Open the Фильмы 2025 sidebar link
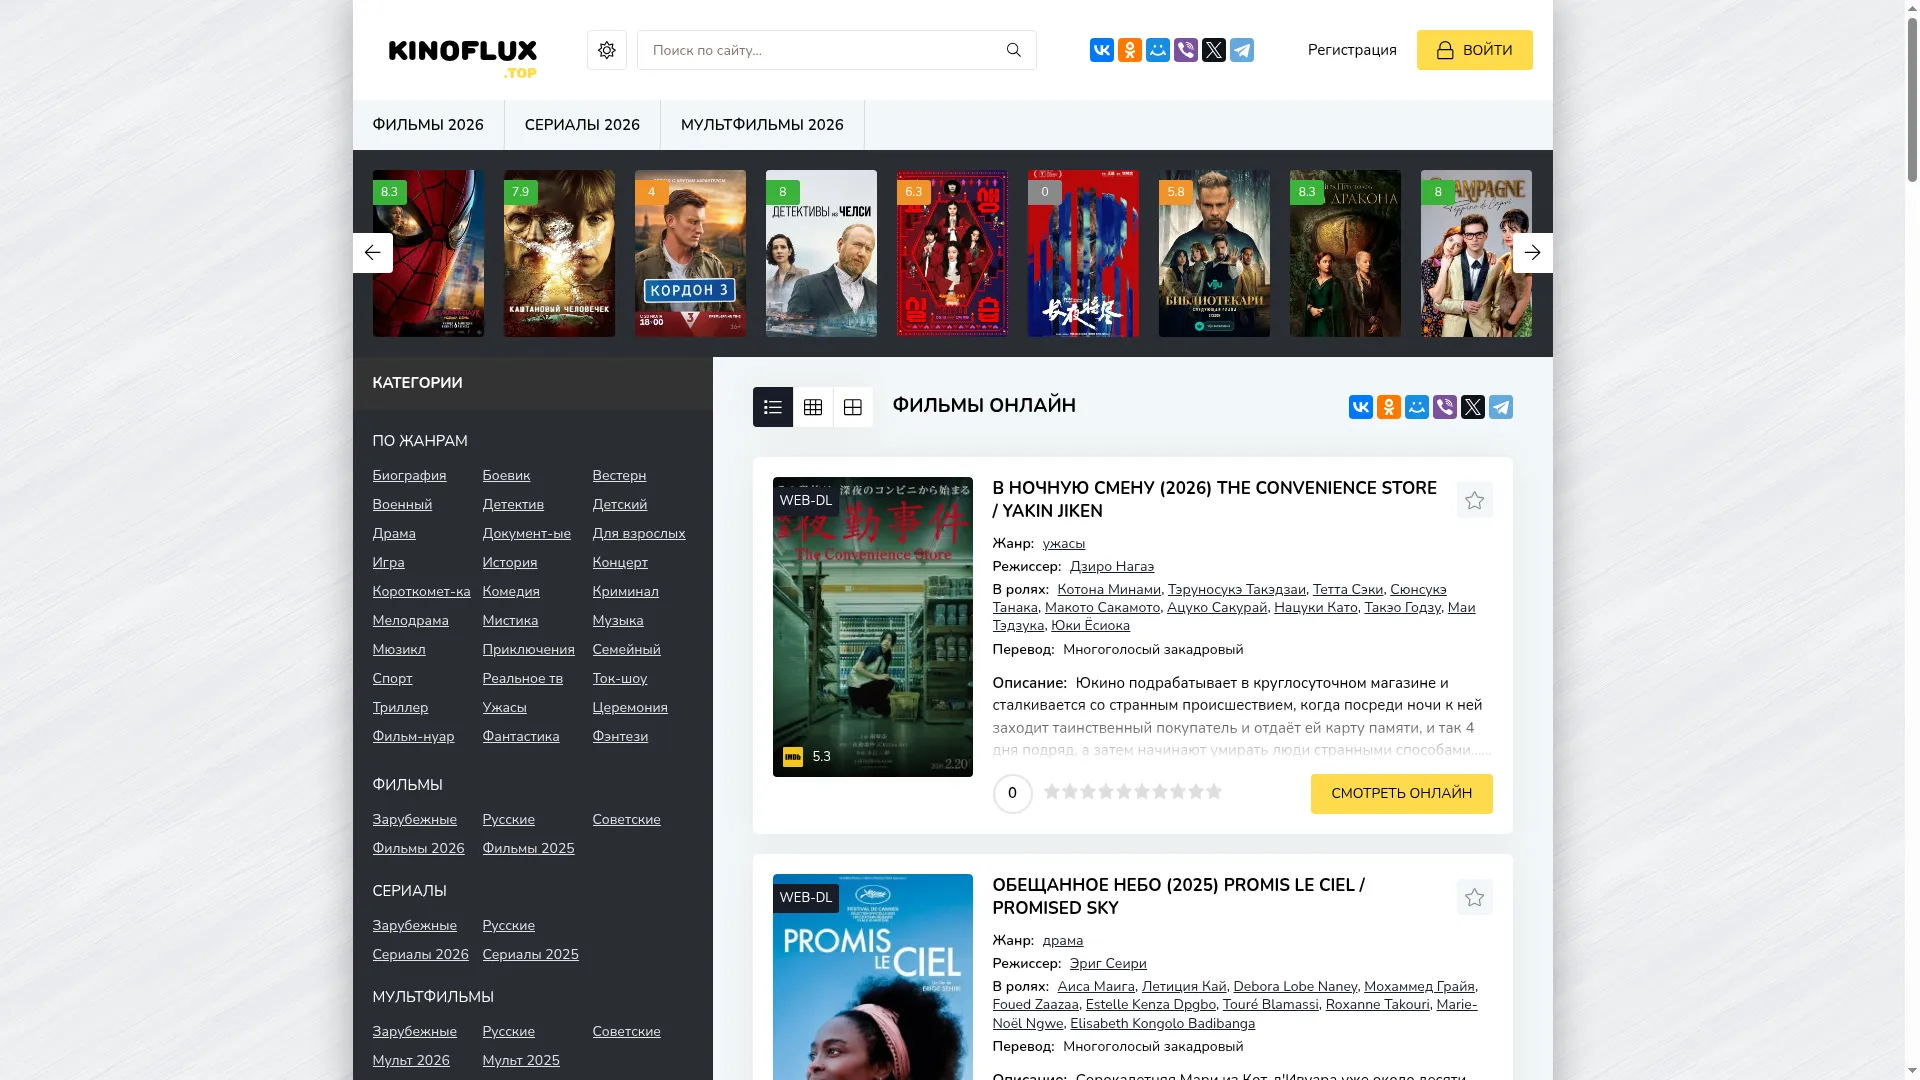The height and width of the screenshot is (1080, 1920). (x=528, y=849)
